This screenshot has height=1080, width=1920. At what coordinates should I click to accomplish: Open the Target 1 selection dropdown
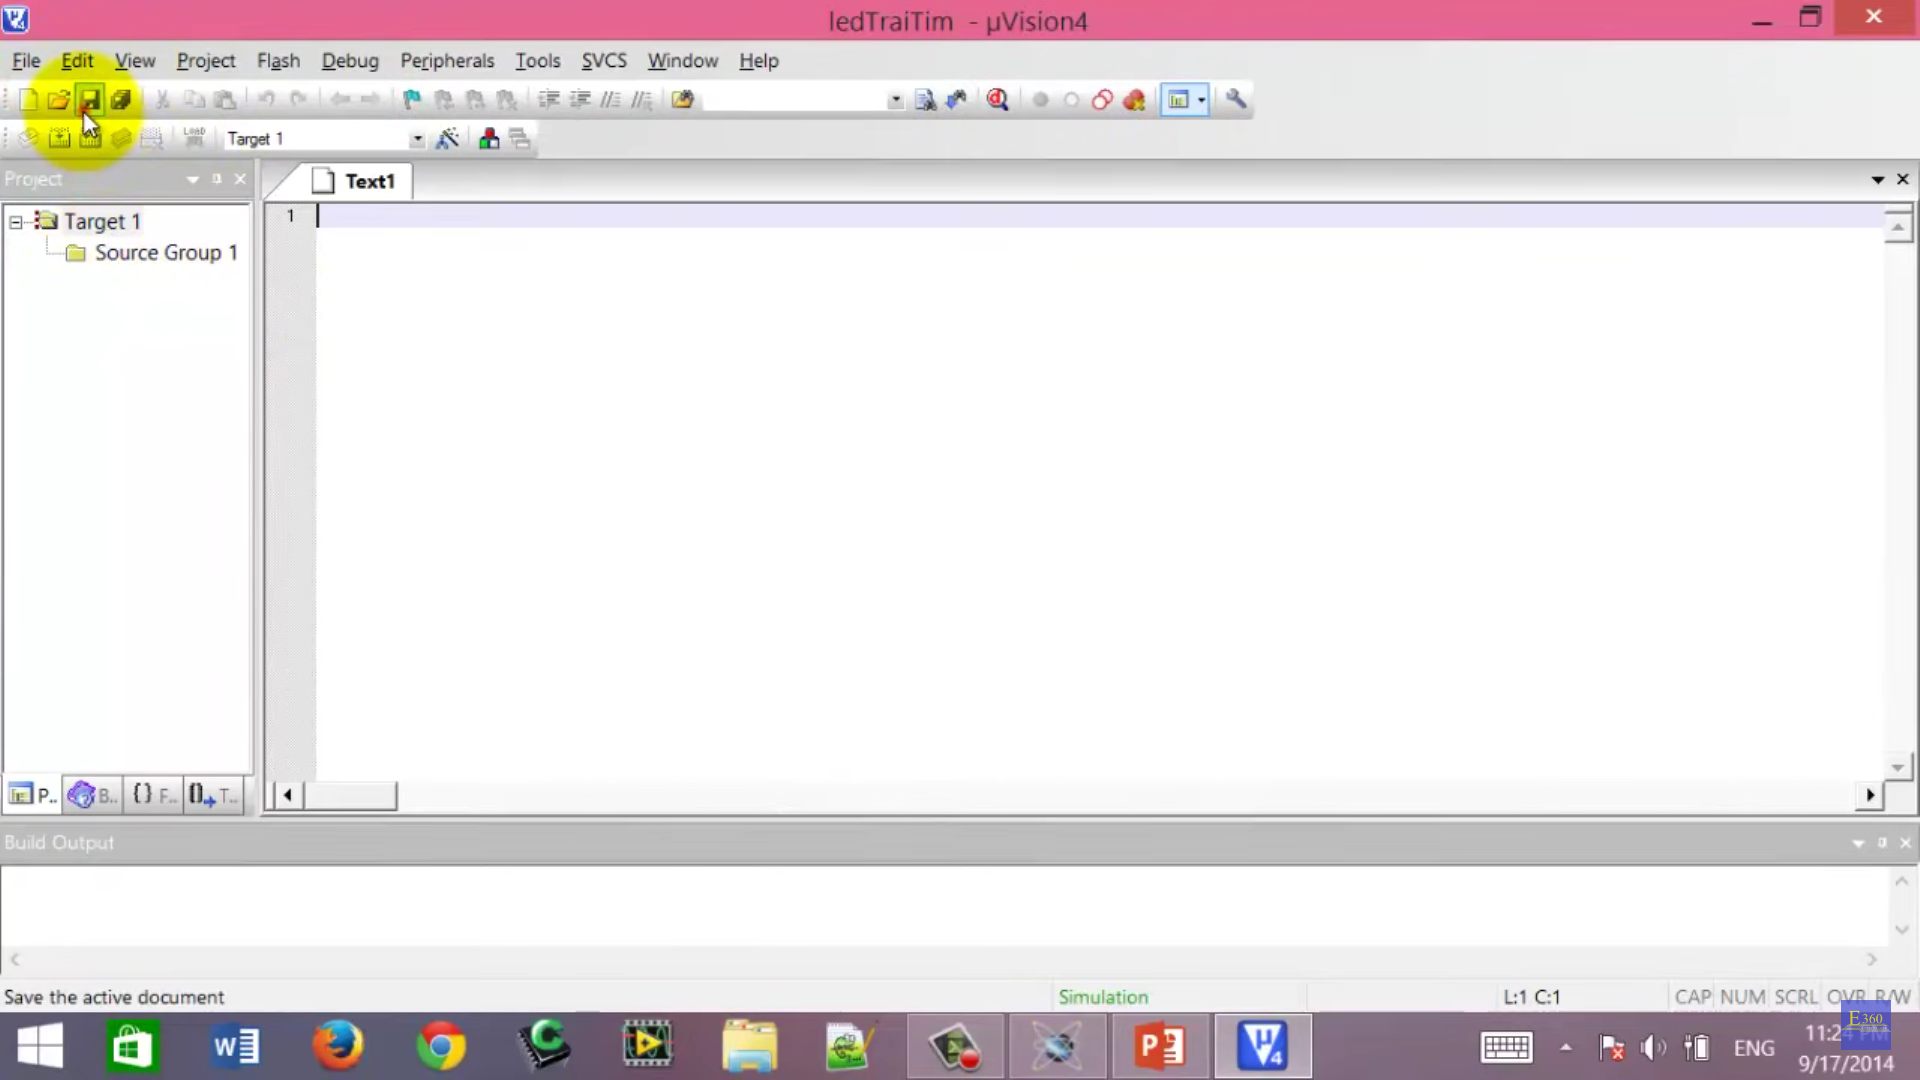tap(417, 139)
